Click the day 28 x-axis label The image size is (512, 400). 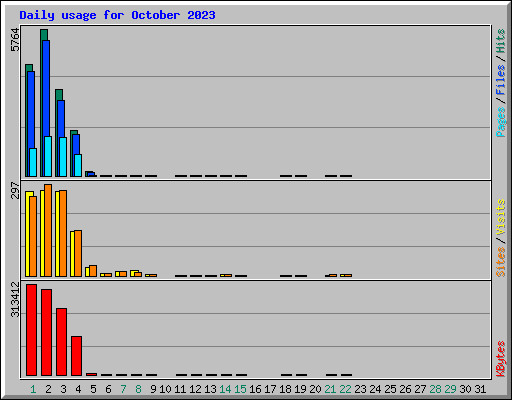(x=435, y=389)
